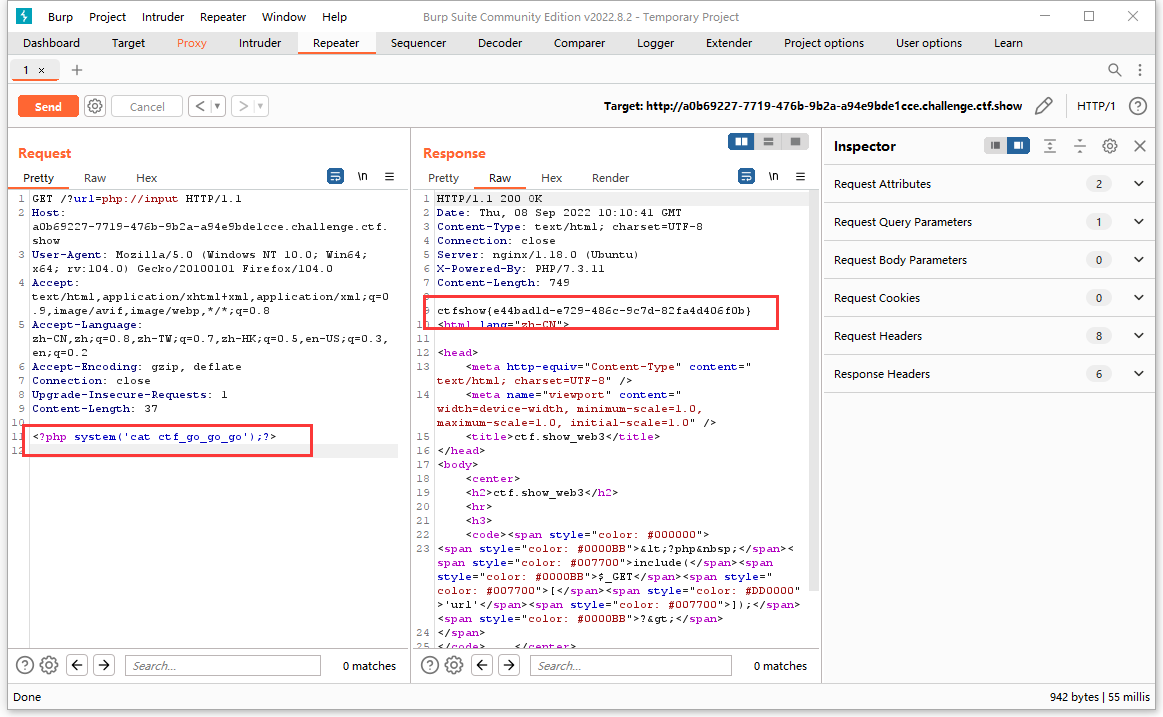
Task: Toggle word wrap in Response editor
Action: click(746, 176)
